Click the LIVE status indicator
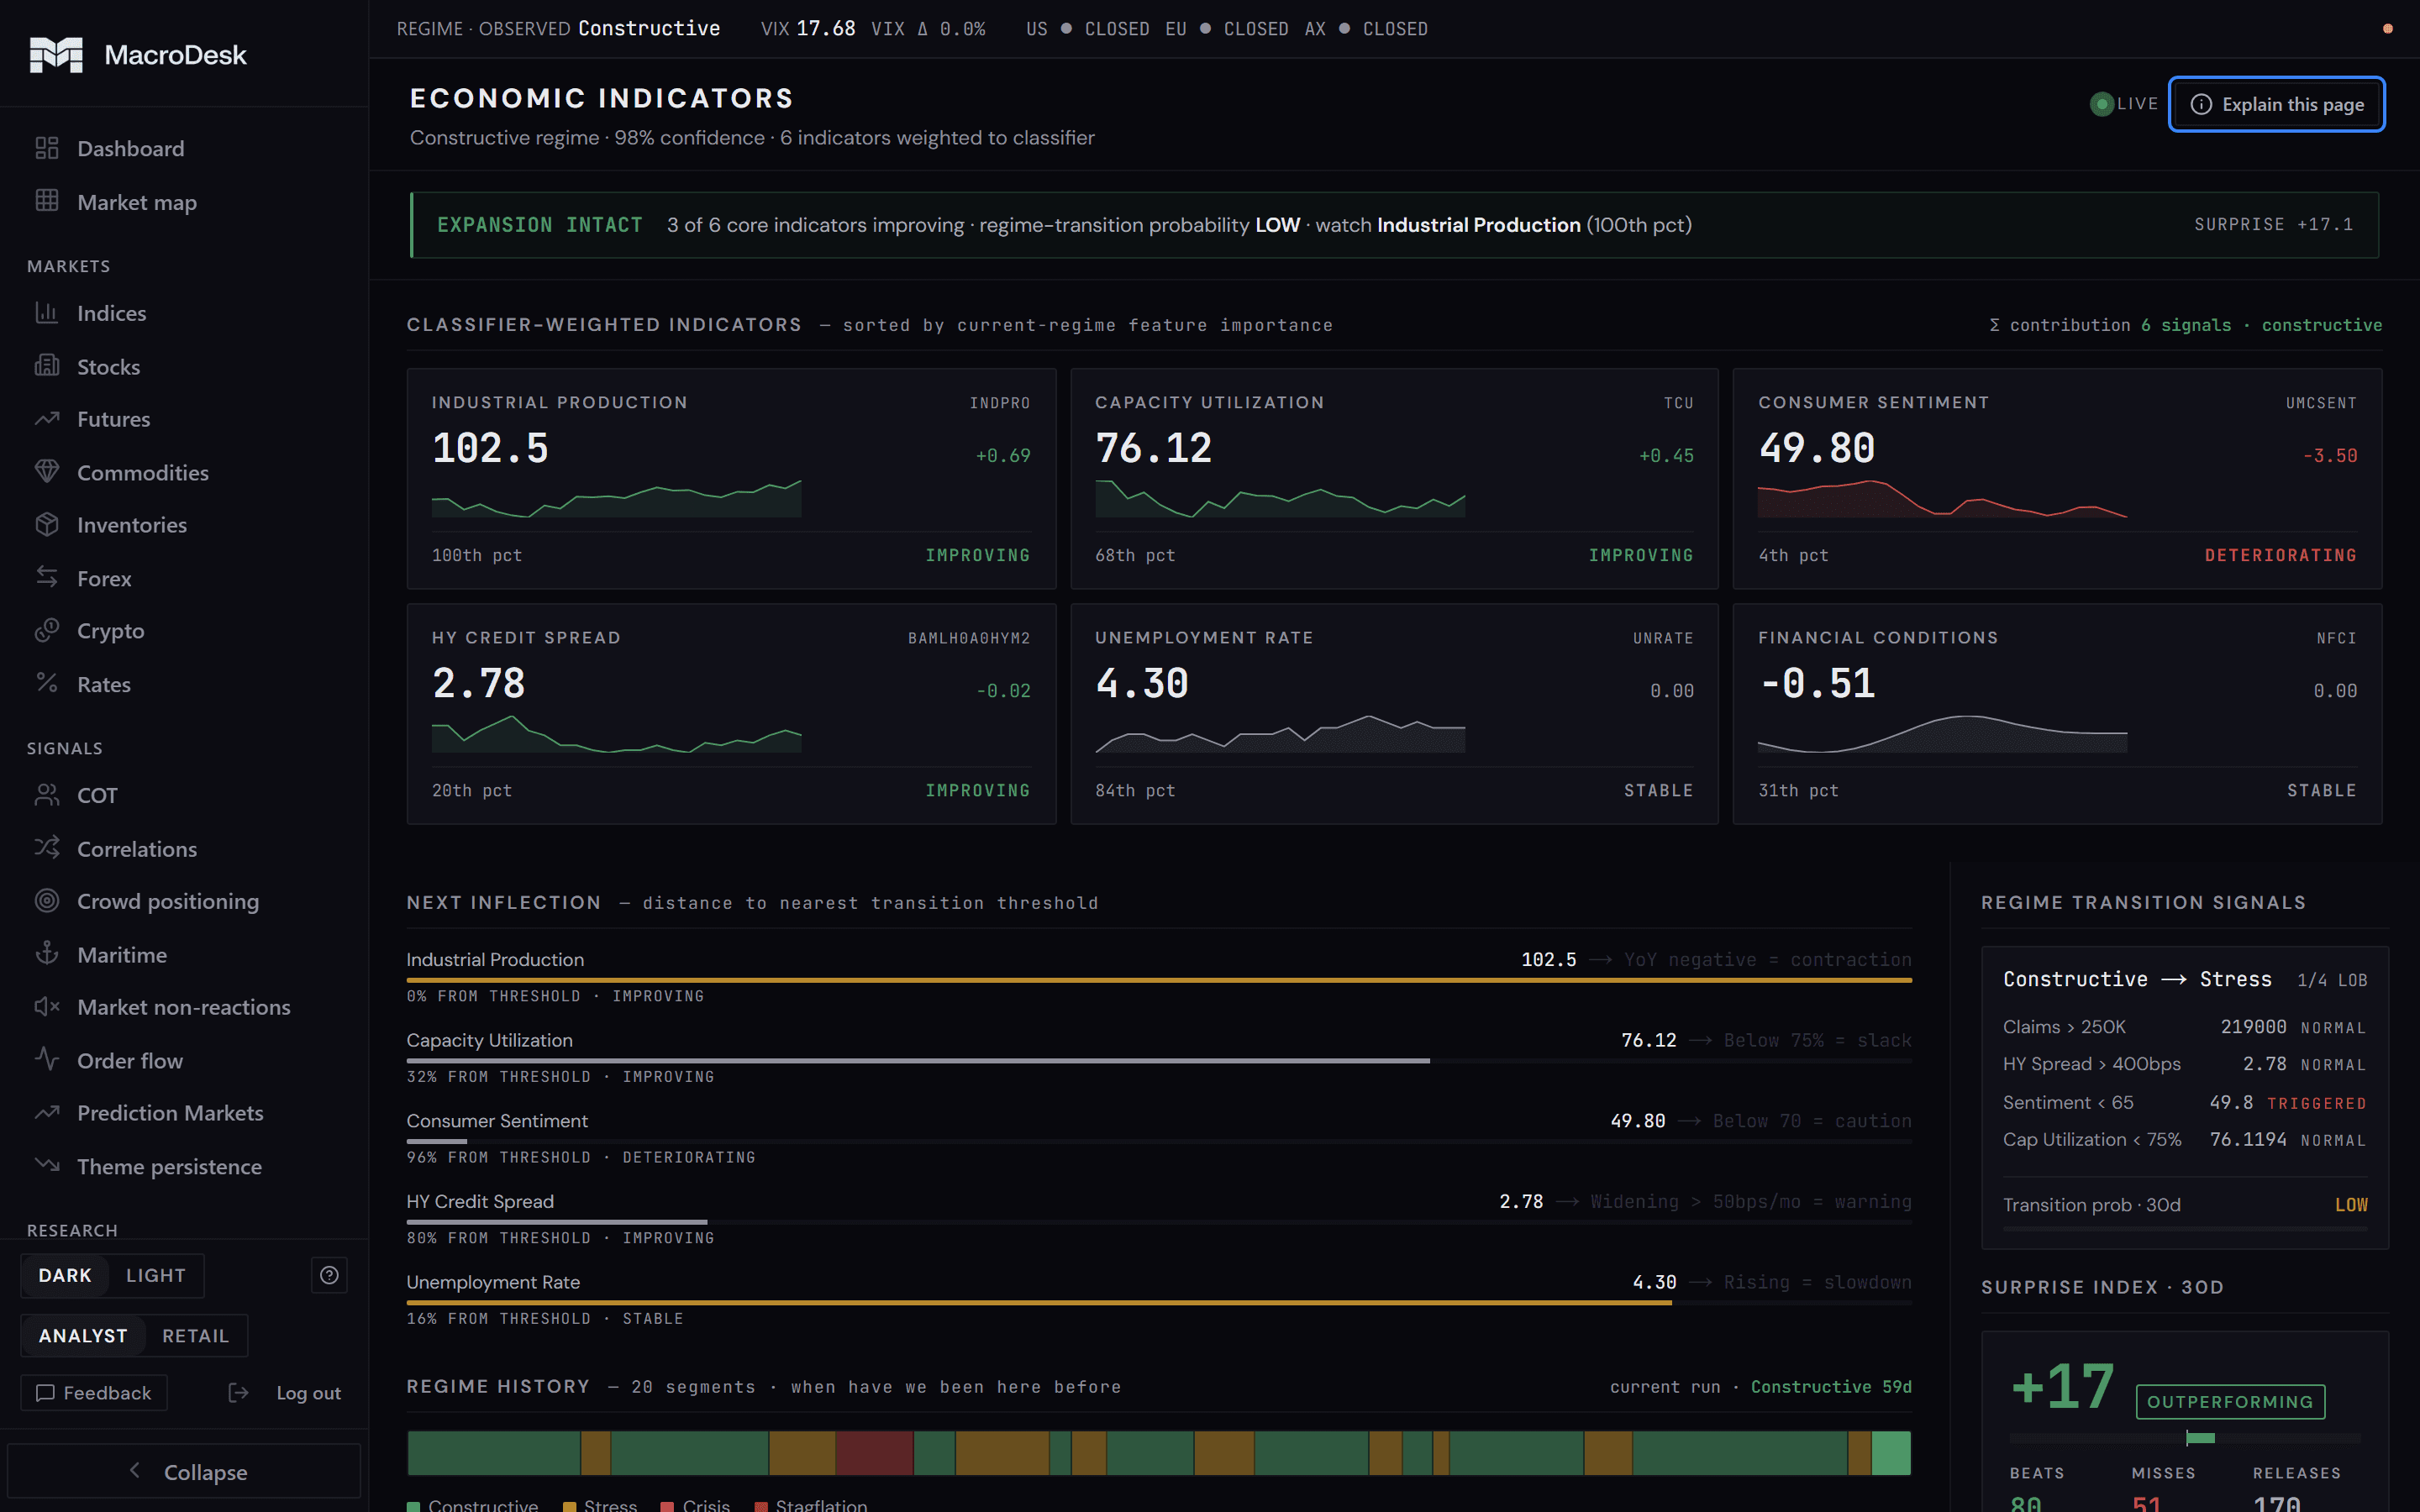 point(2124,104)
